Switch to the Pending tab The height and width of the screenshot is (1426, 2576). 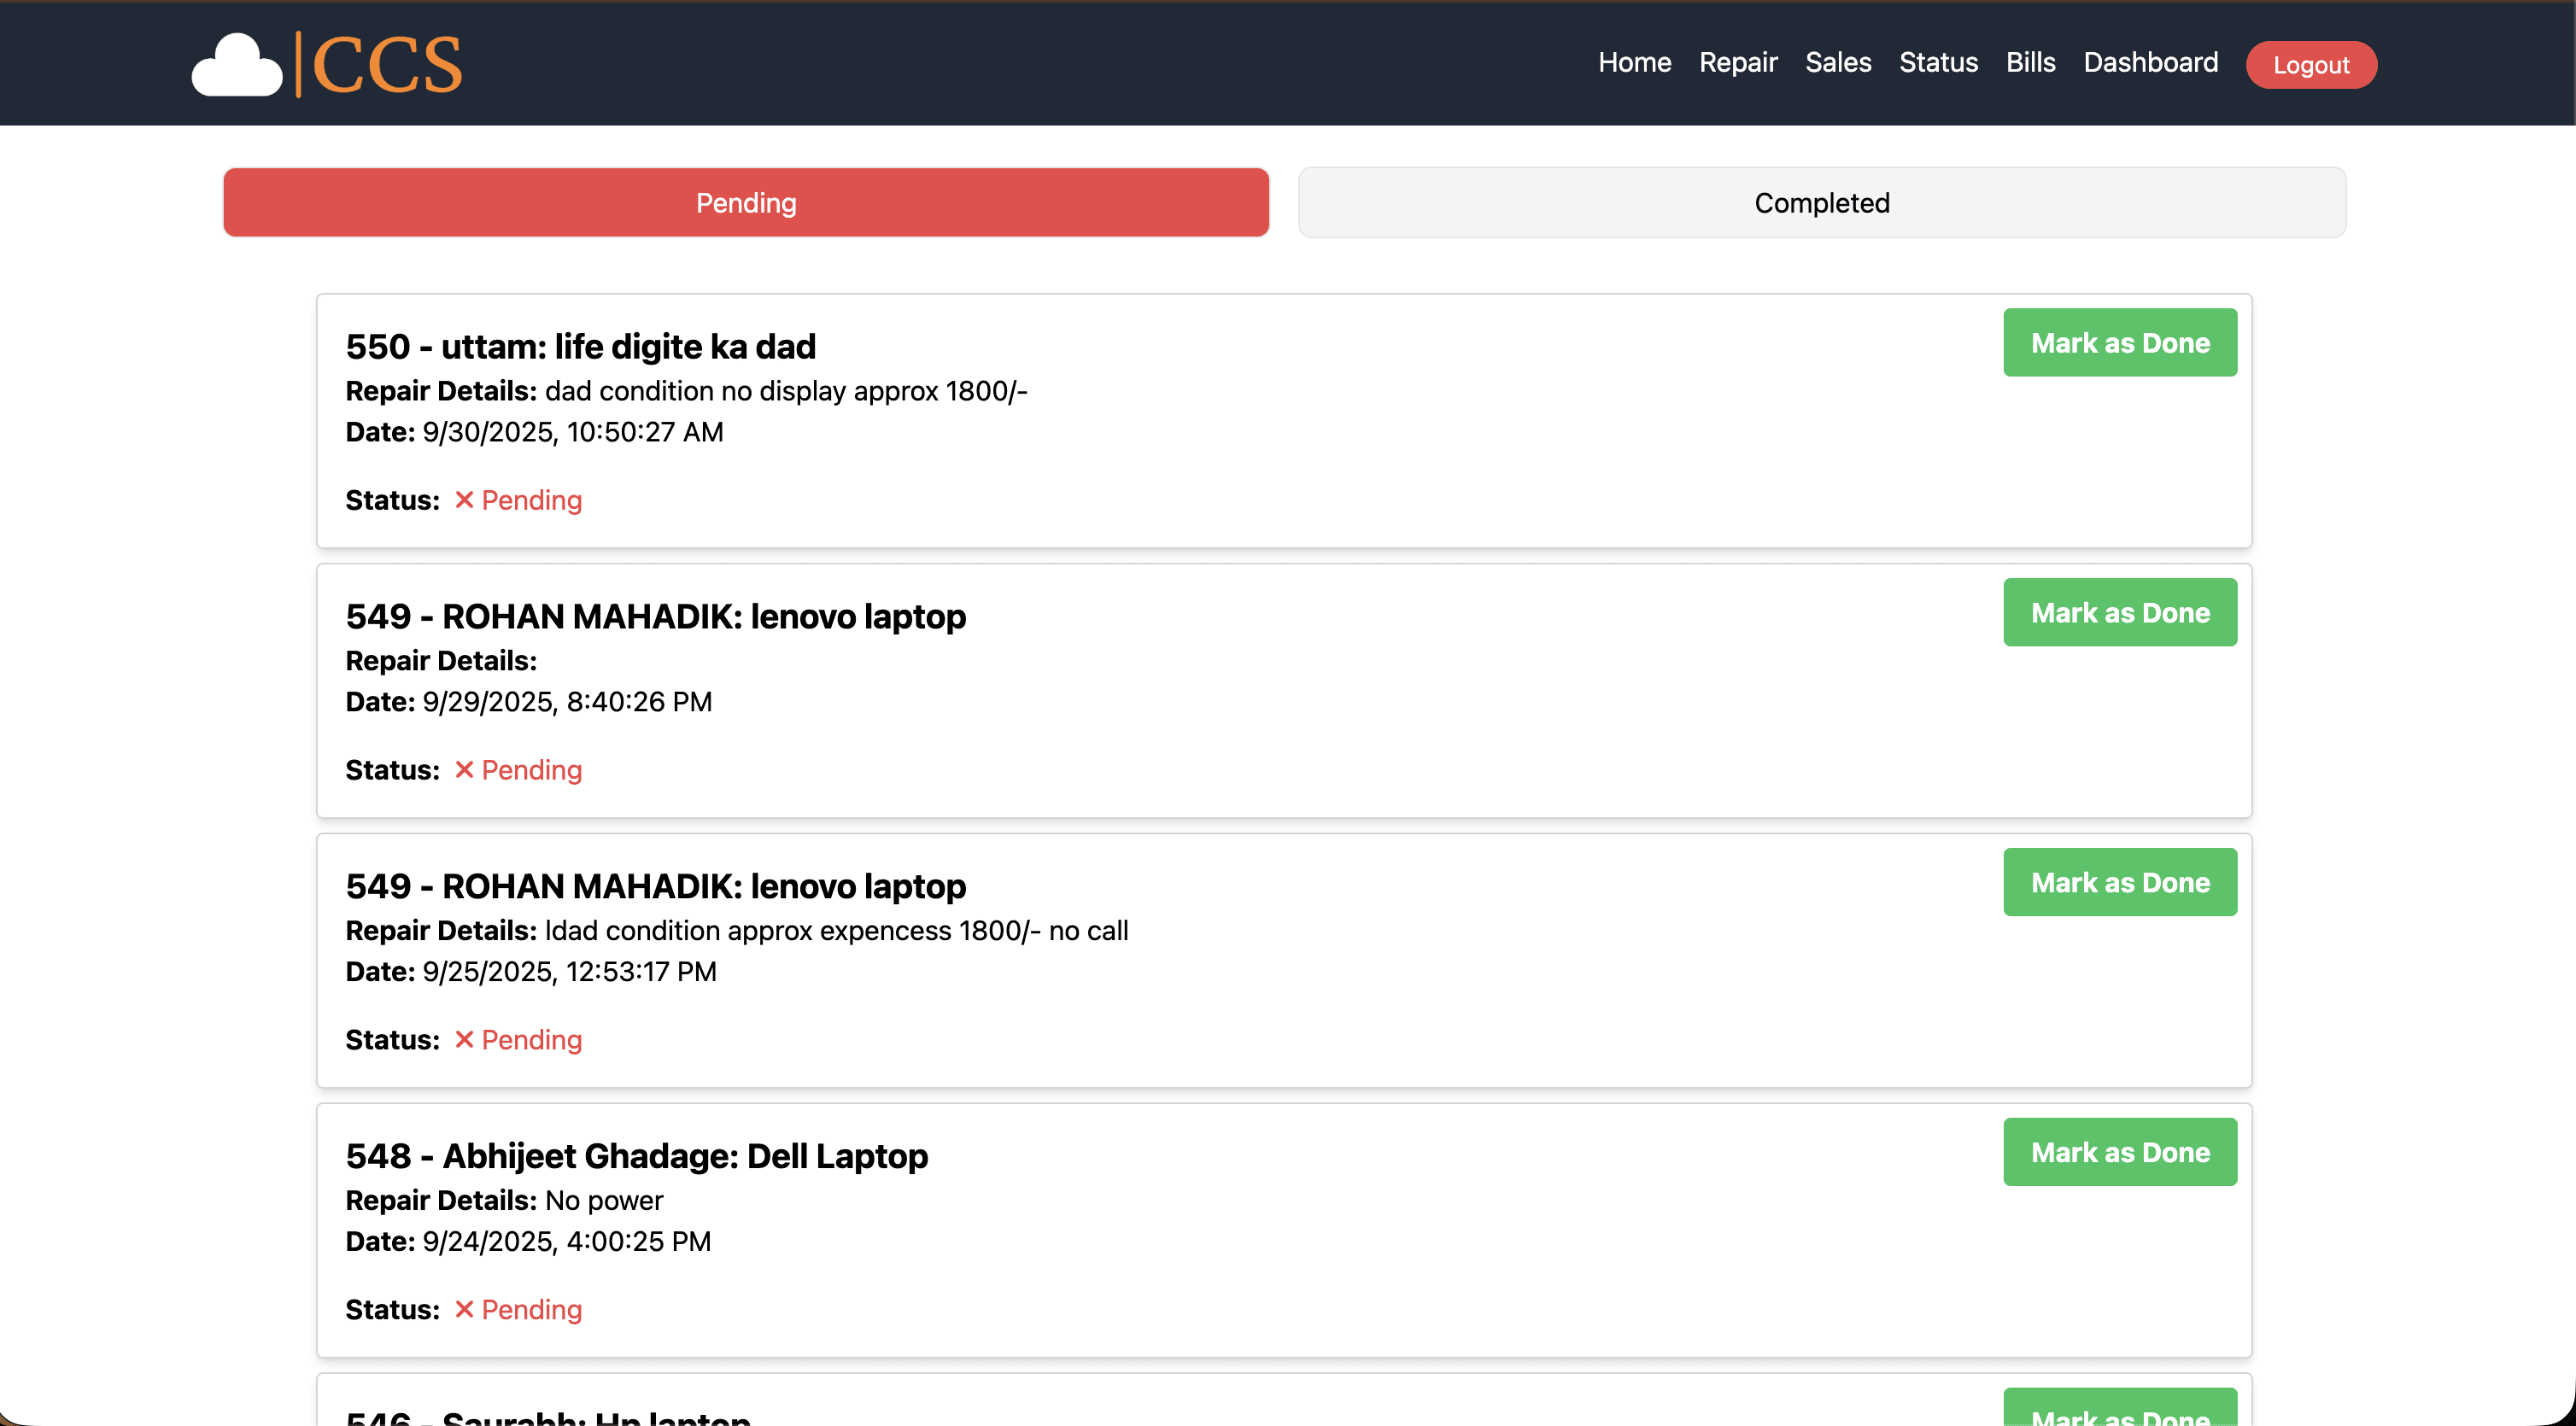[x=746, y=203]
